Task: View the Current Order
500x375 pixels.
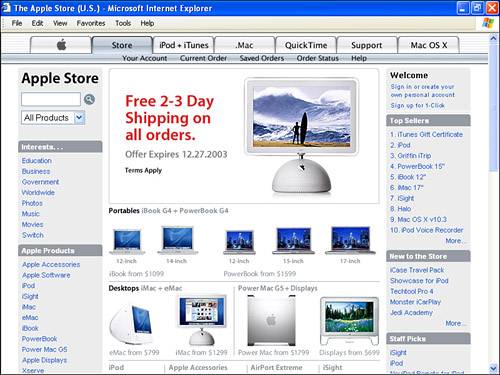Action: point(203,58)
